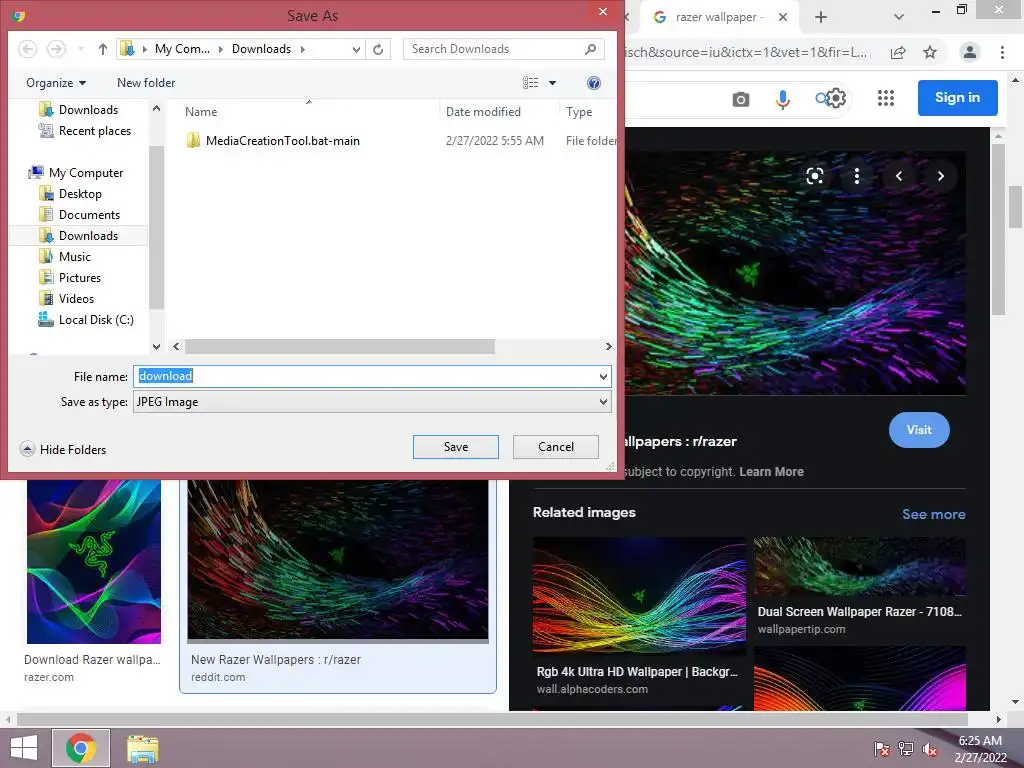
Task: Go back in Save As dialog
Action: (x=27, y=49)
